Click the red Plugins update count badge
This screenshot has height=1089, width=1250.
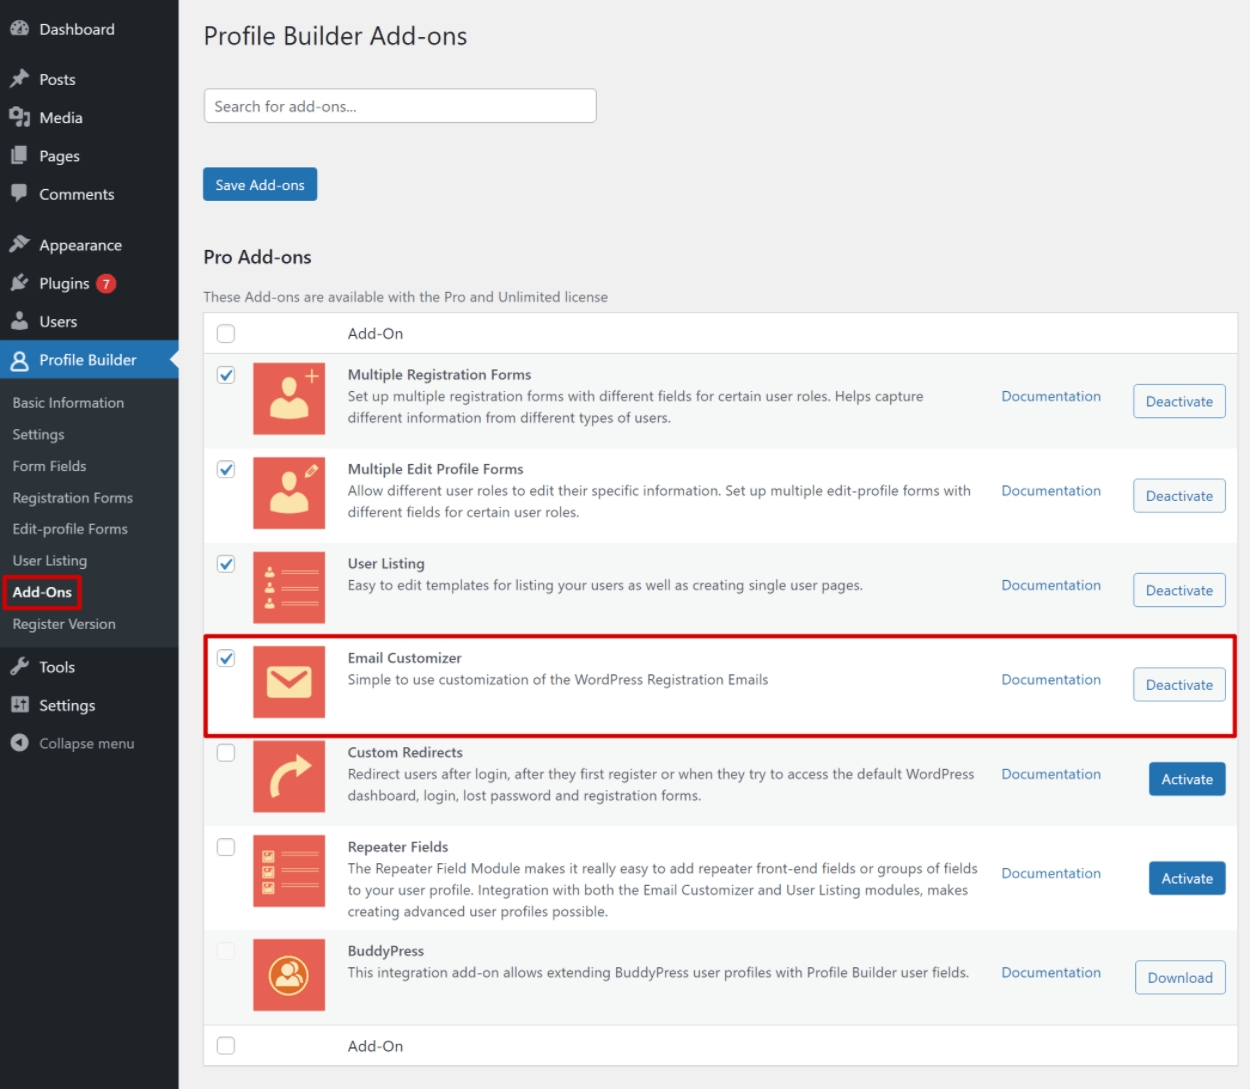tap(106, 284)
